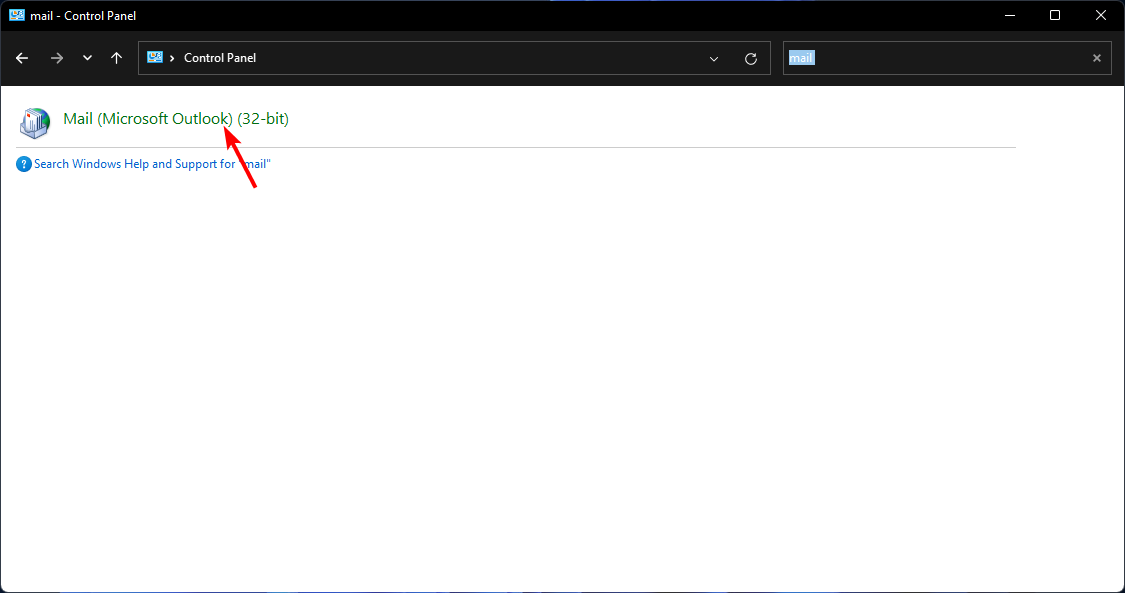
Task: Open address bar previous locations dropdown
Action: 714,59
